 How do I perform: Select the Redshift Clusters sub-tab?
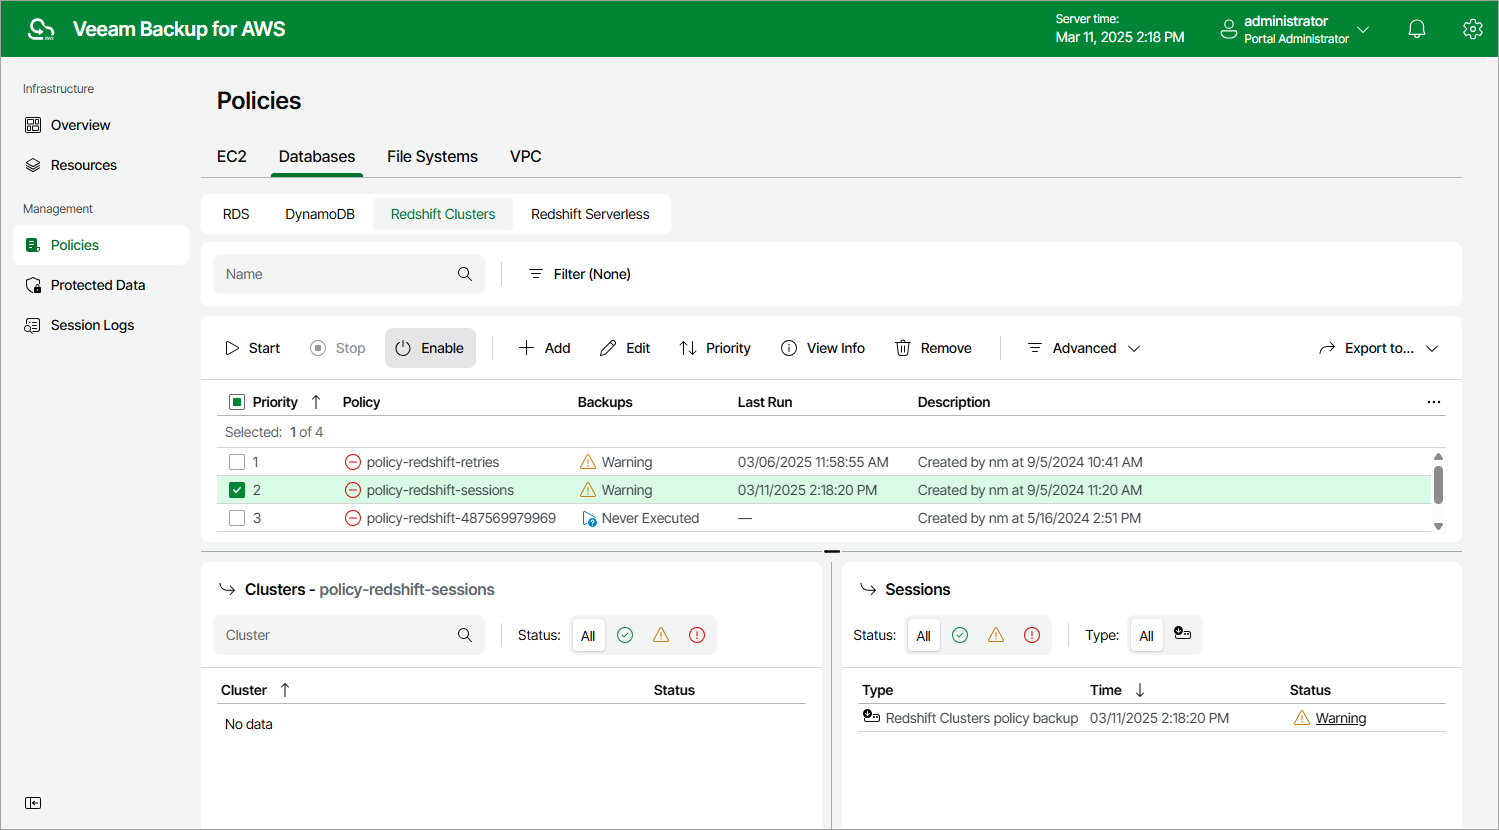pyautogui.click(x=443, y=214)
